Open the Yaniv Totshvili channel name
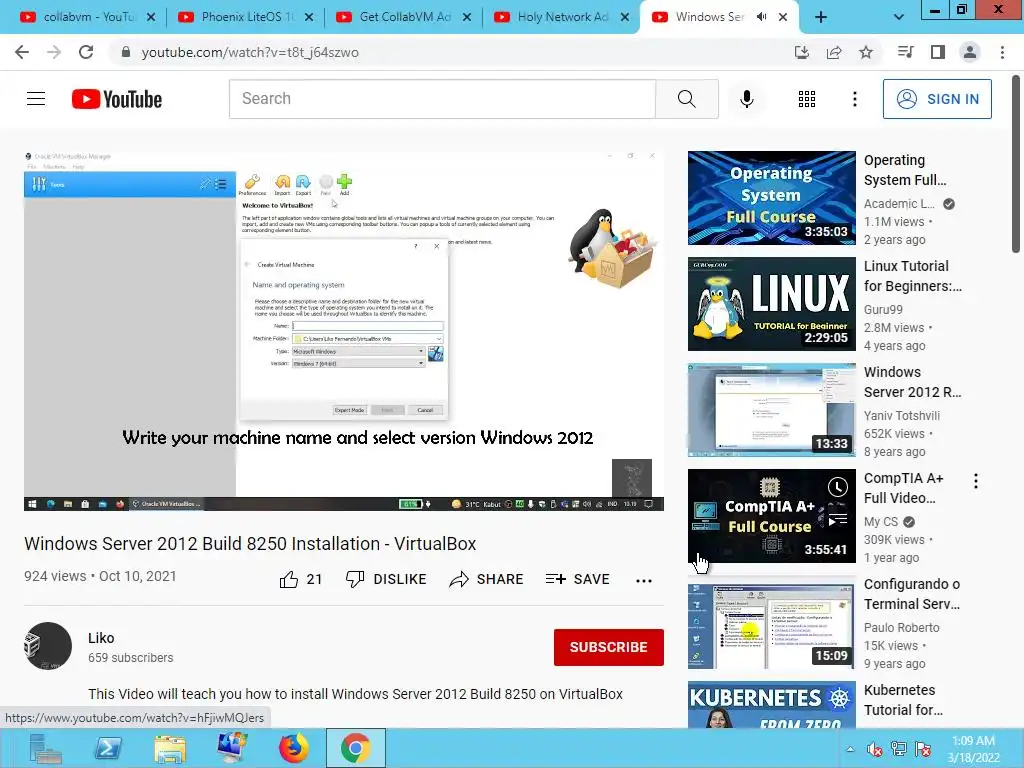This screenshot has height=768, width=1024. [x=902, y=415]
